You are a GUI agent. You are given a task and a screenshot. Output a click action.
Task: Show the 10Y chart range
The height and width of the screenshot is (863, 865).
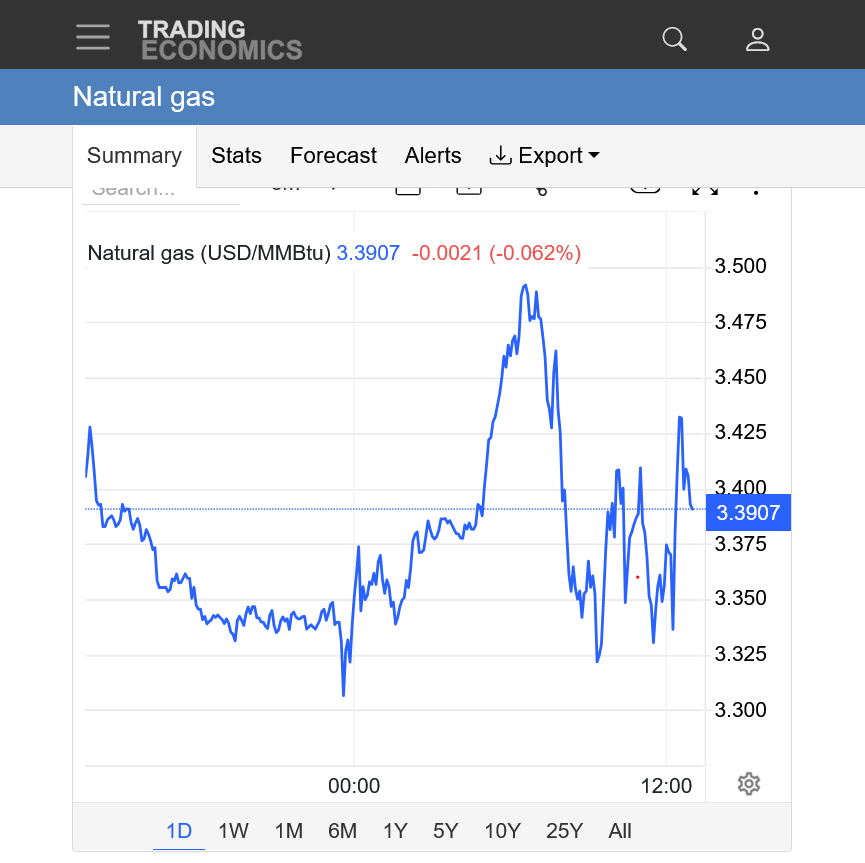coord(502,831)
